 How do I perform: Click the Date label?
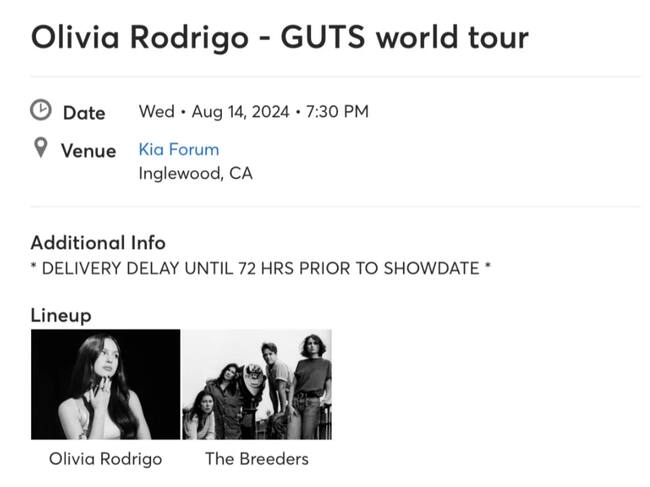point(84,113)
